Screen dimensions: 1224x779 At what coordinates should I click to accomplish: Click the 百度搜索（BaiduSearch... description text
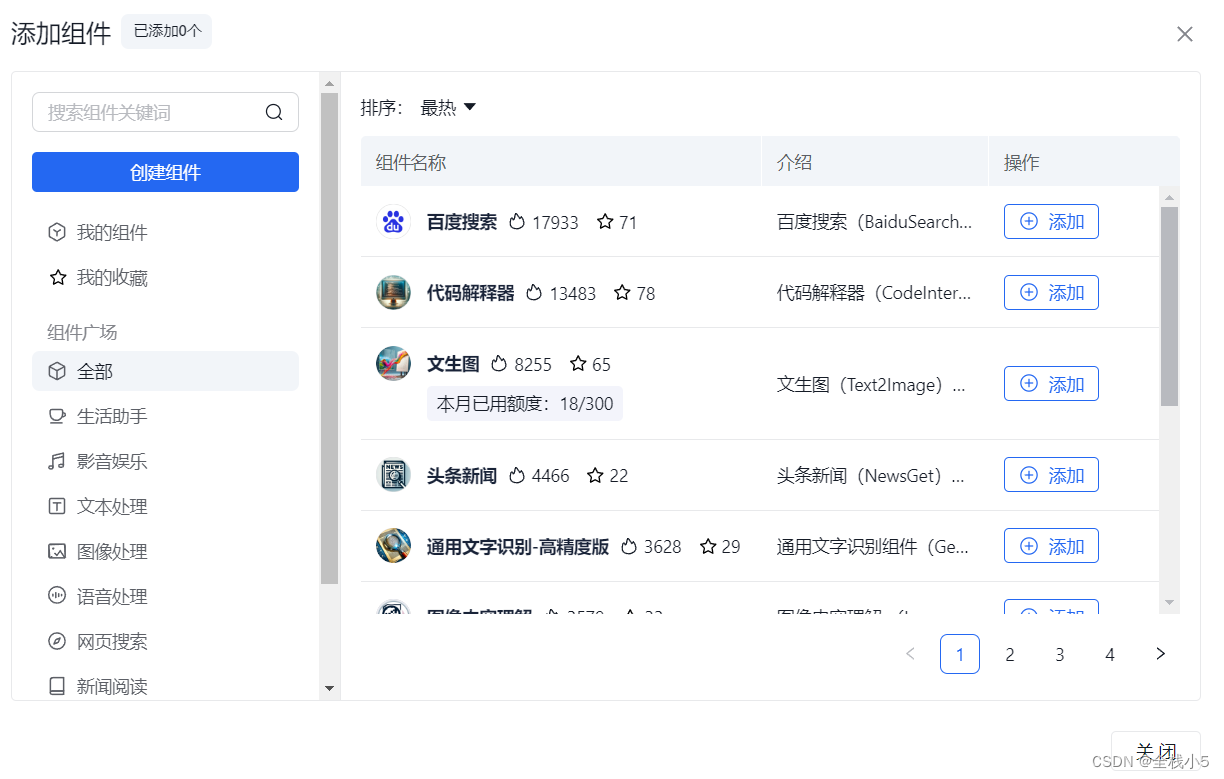click(x=875, y=222)
